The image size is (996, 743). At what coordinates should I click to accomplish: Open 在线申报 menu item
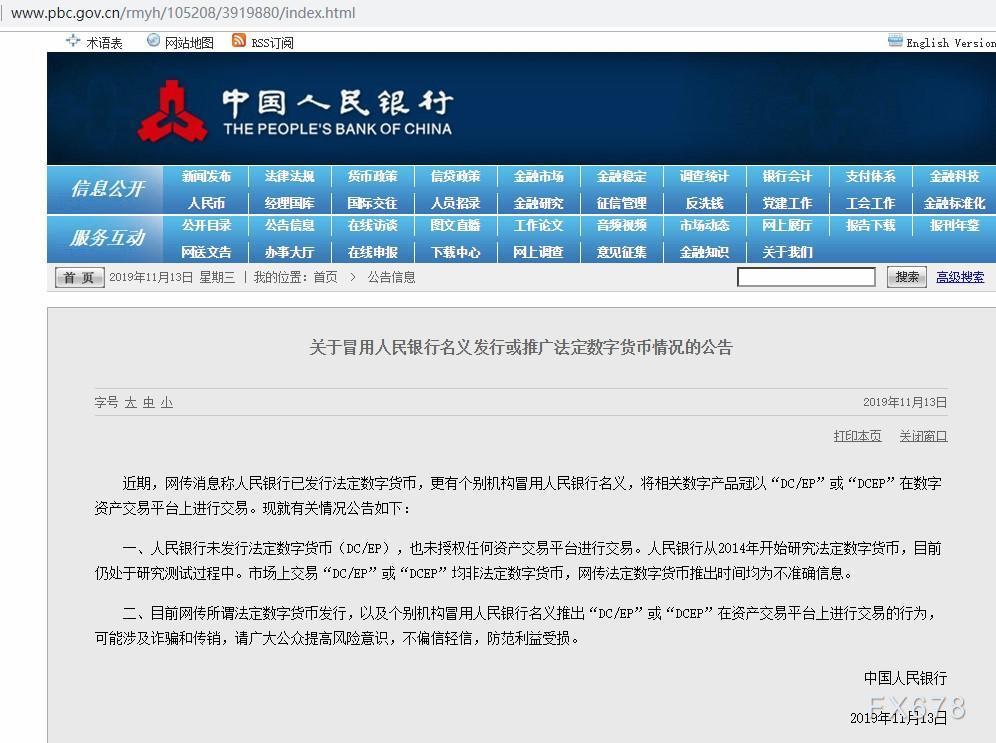(x=373, y=252)
